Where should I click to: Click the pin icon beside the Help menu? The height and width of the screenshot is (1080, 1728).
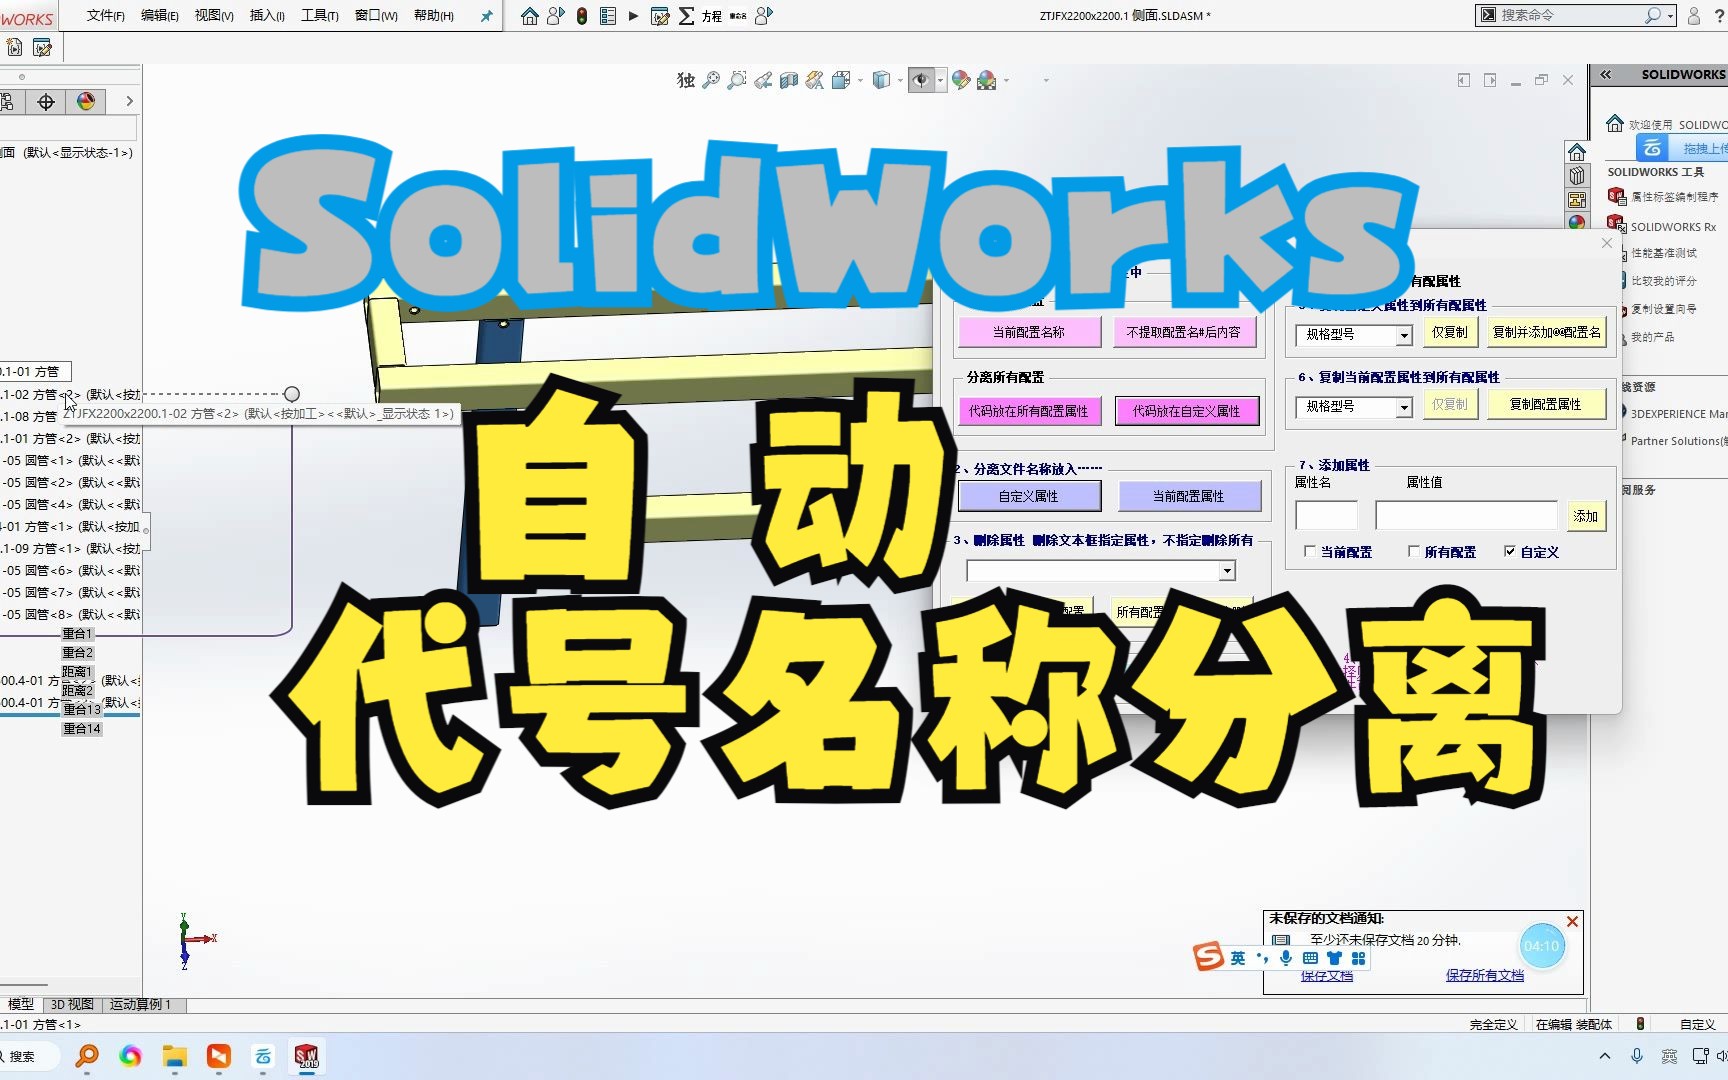486,16
